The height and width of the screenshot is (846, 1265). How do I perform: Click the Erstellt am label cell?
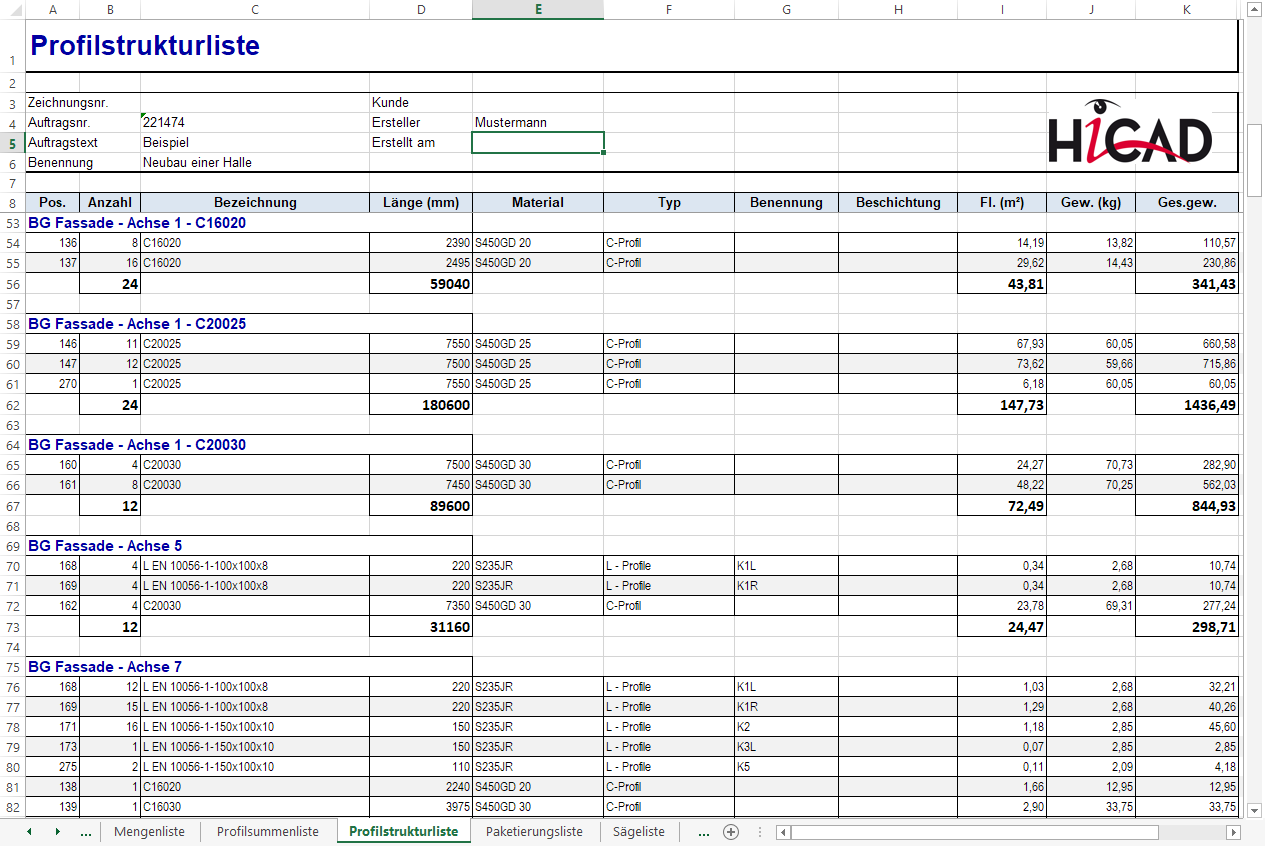click(x=421, y=143)
